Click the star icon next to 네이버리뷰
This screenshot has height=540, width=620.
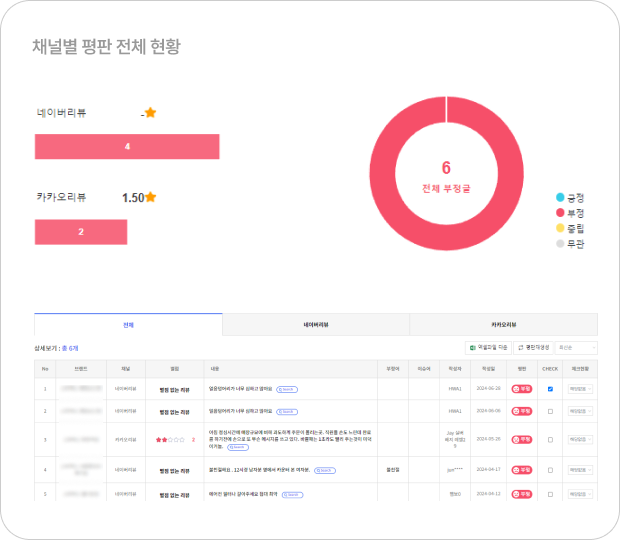coord(150,113)
